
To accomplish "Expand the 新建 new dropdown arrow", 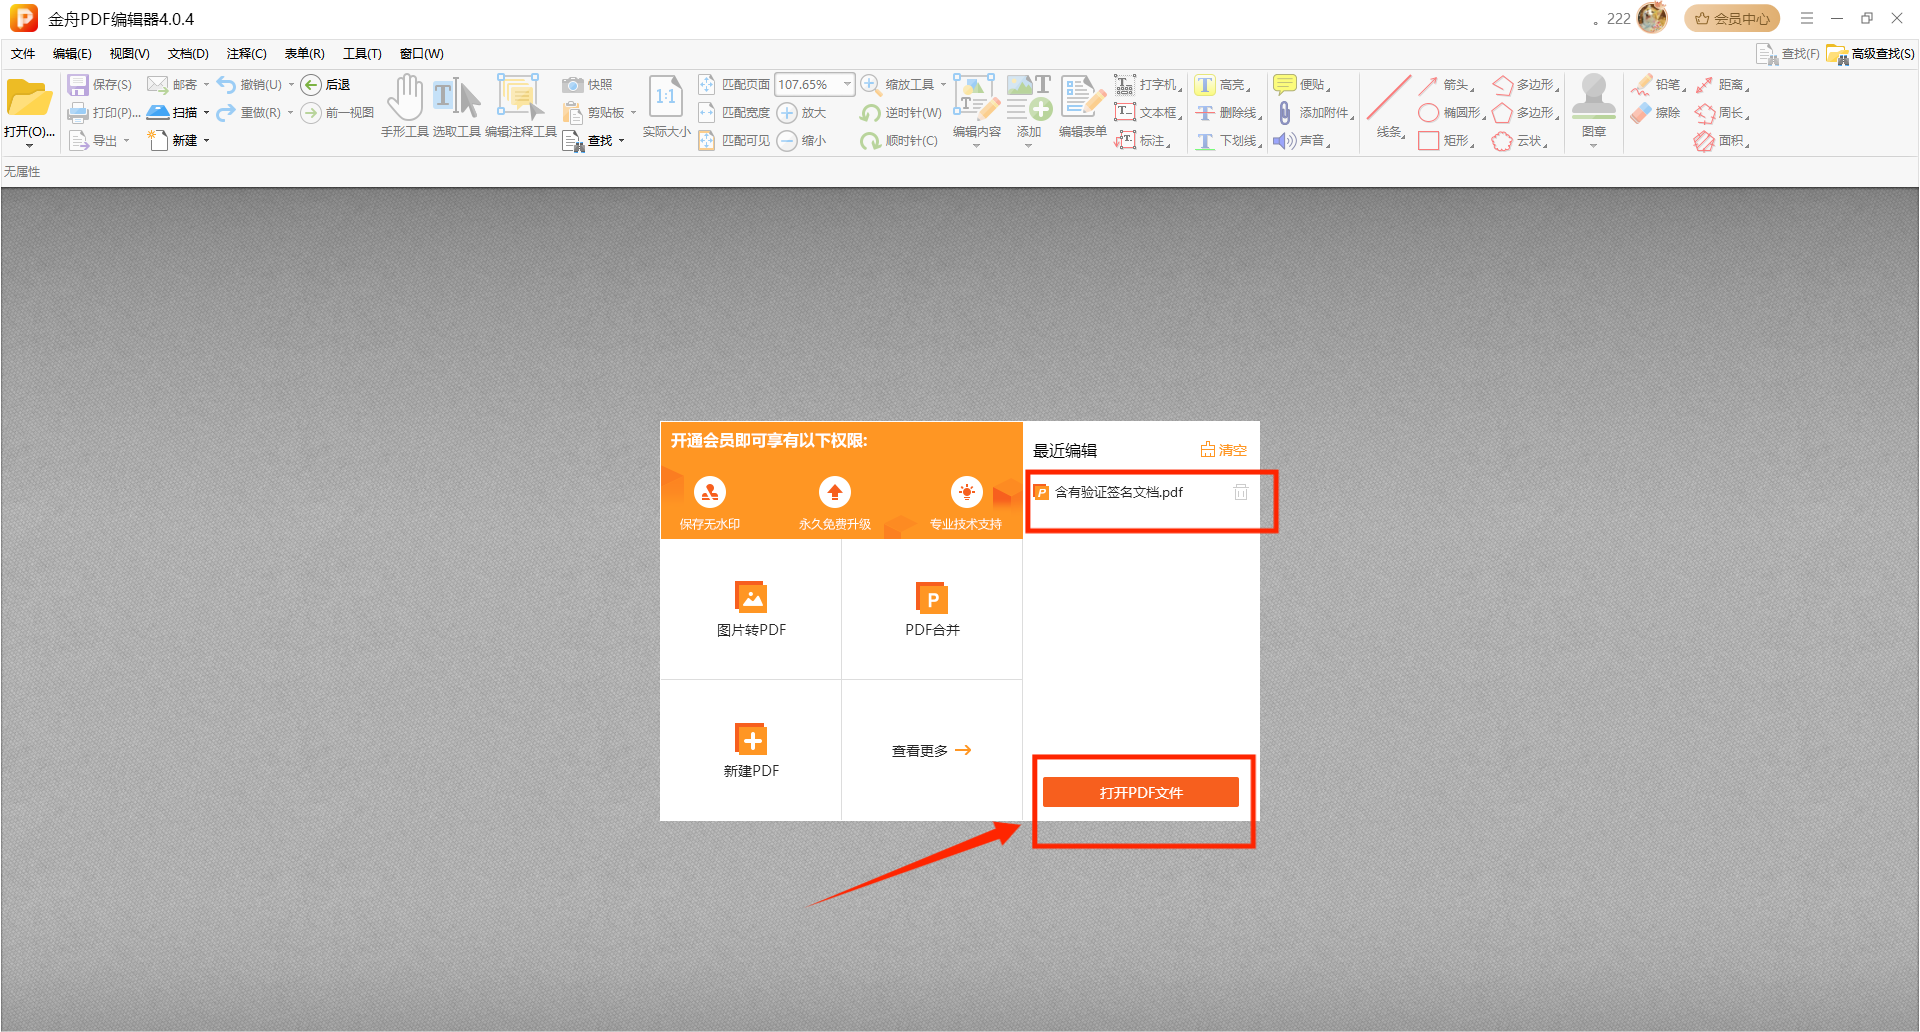I will pyautogui.click(x=206, y=141).
